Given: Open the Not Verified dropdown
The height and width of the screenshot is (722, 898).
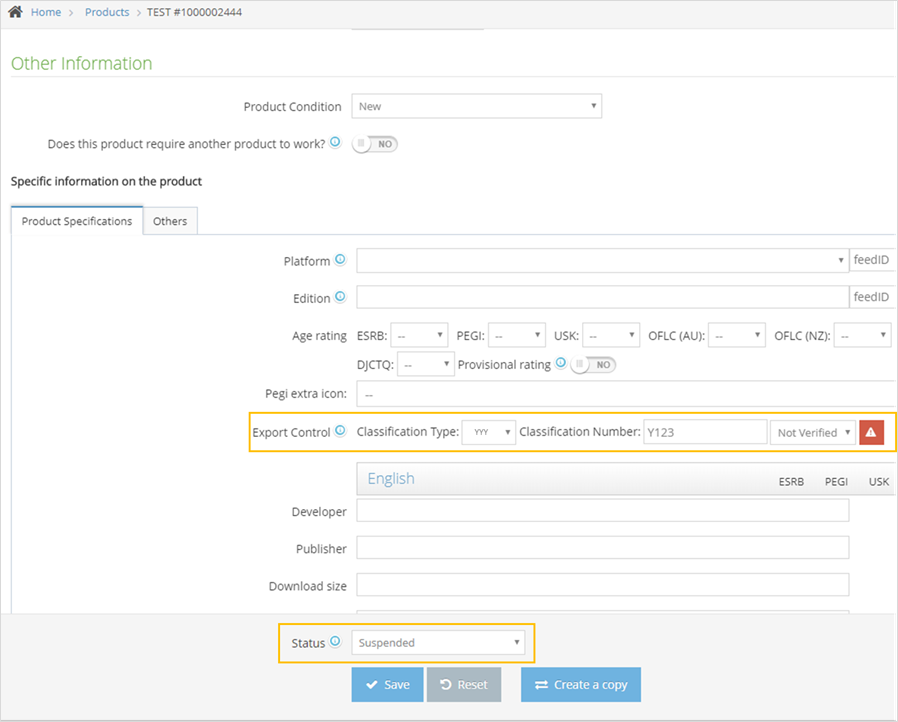Looking at the screenshot, I should (812, 432).
